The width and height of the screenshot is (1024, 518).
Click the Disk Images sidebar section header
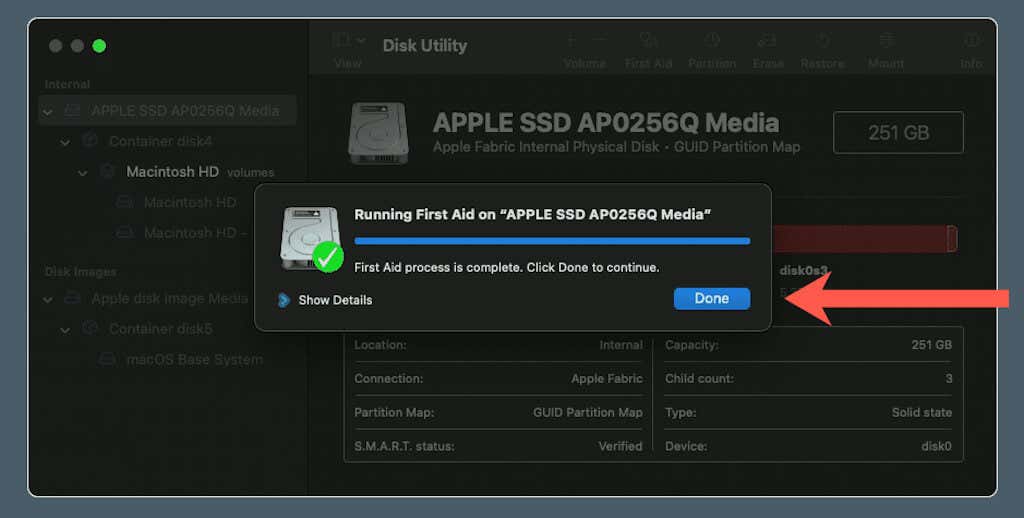(x=80, y=272)
